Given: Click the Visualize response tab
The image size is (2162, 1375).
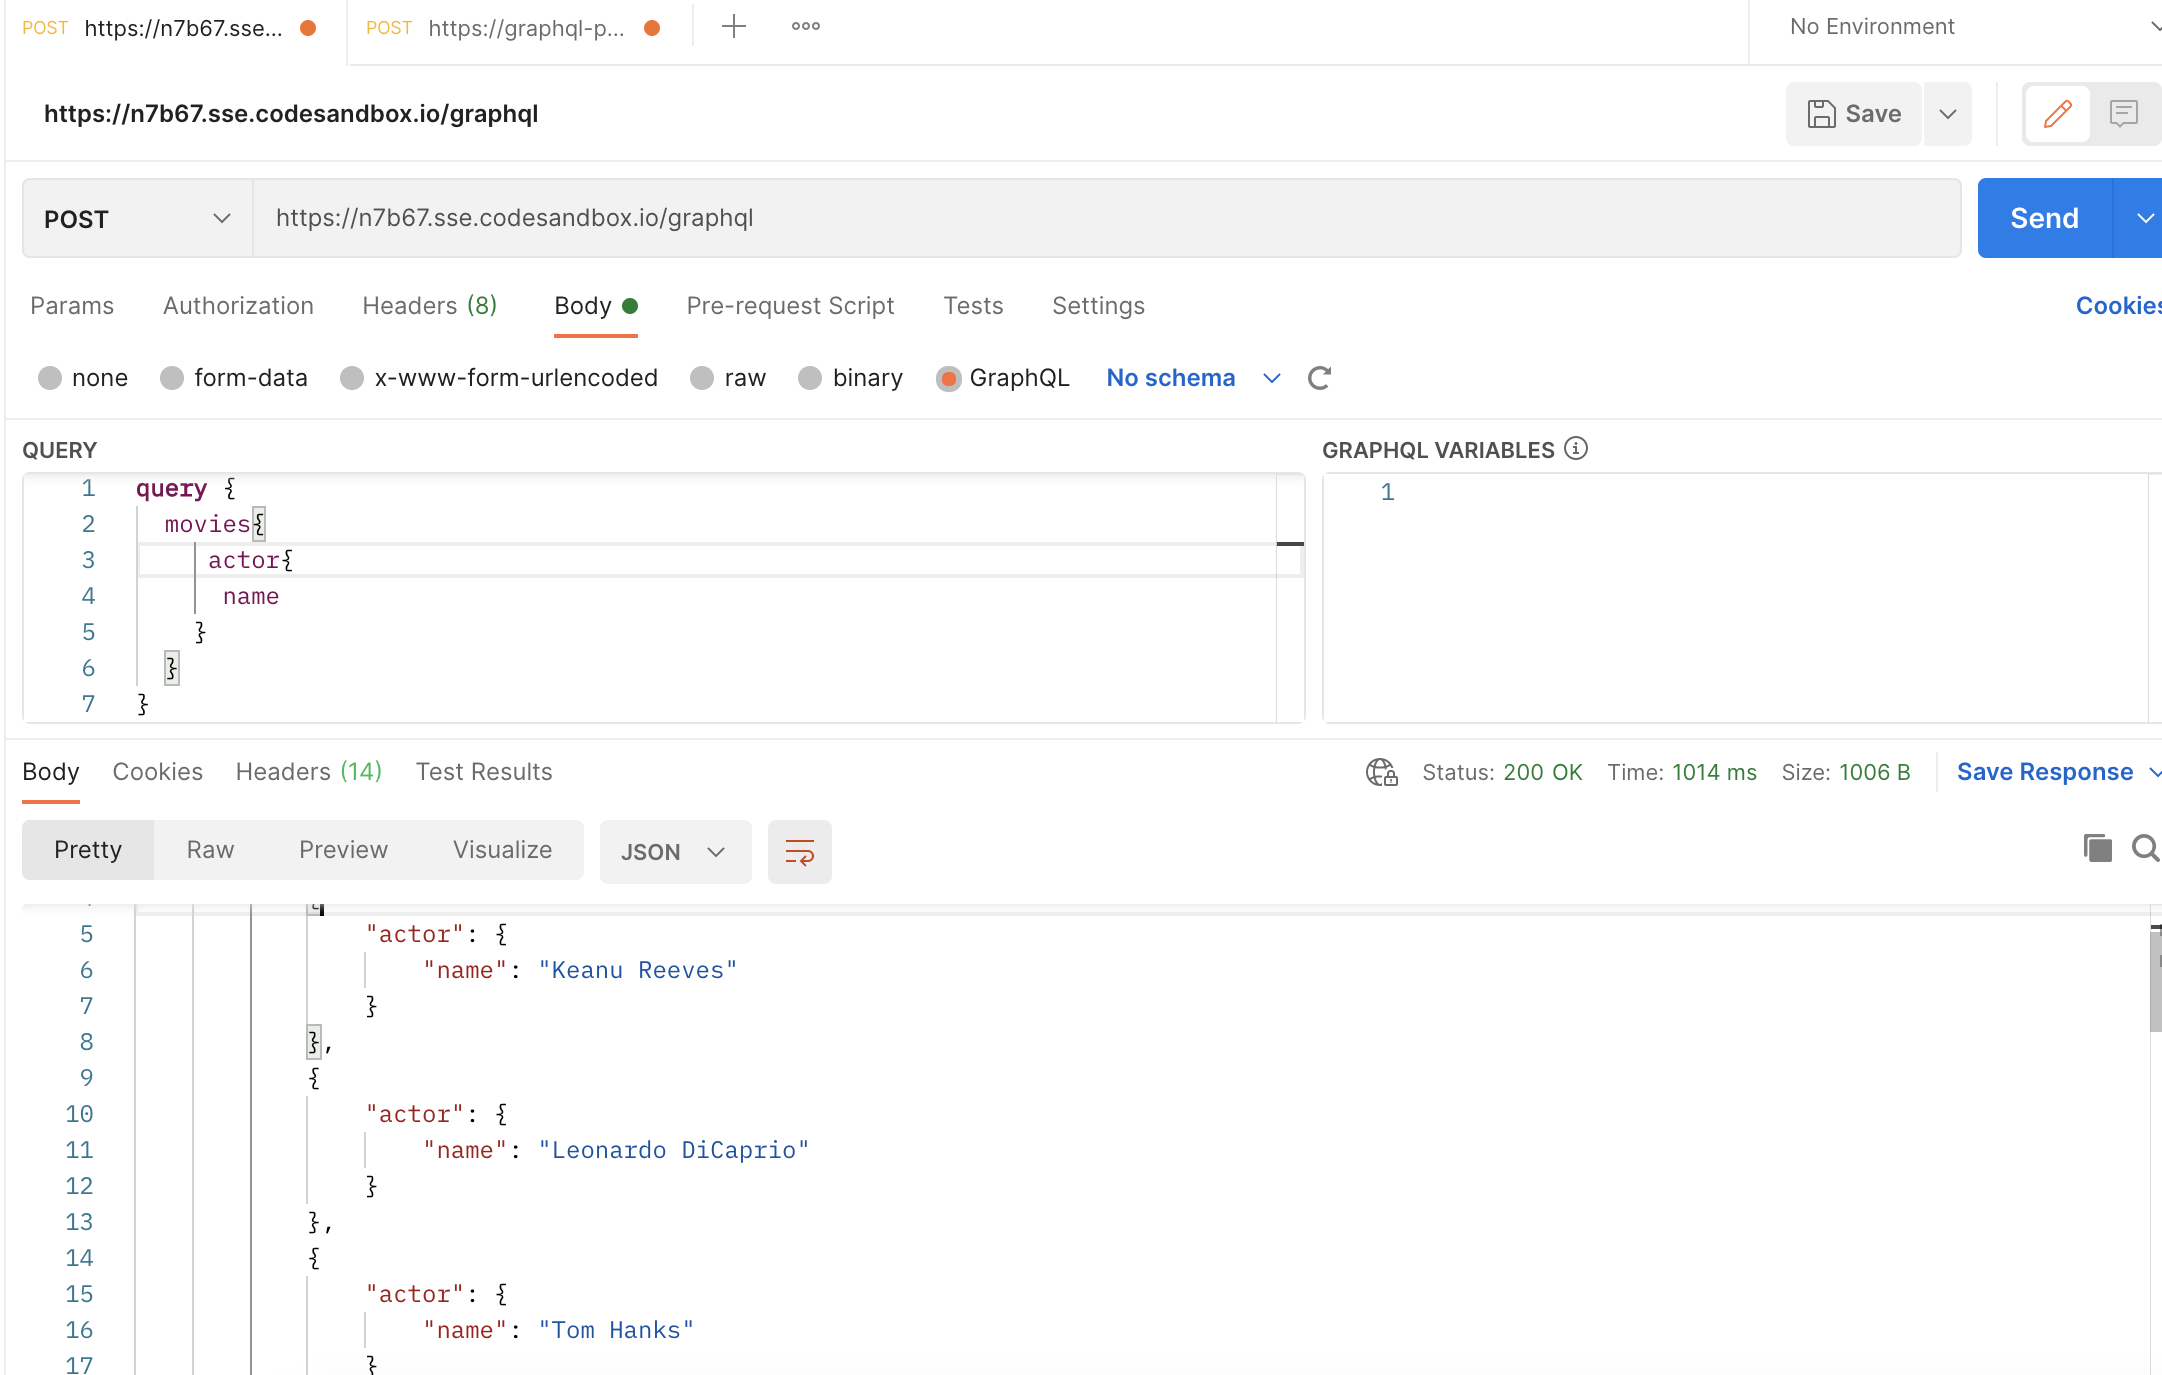Looking at the screenshot, I should click(501, 849).
